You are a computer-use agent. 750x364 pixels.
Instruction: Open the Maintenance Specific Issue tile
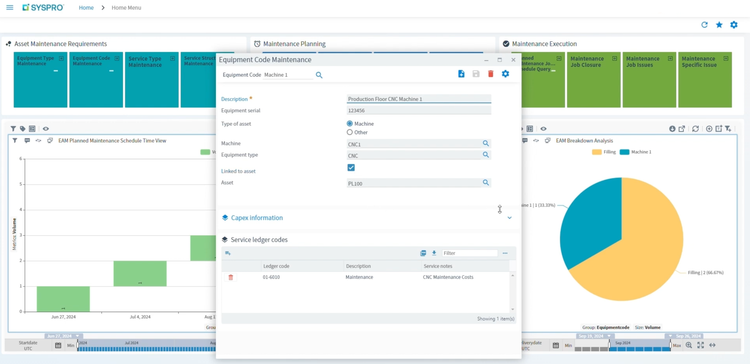click(x=705, y=80)
